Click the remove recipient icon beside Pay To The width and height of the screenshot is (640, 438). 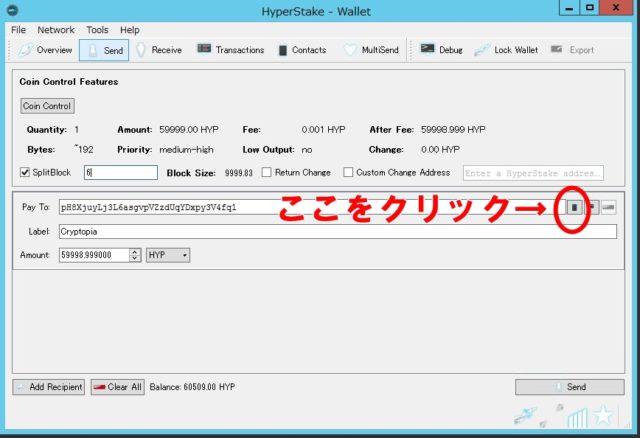click(609, 207)
